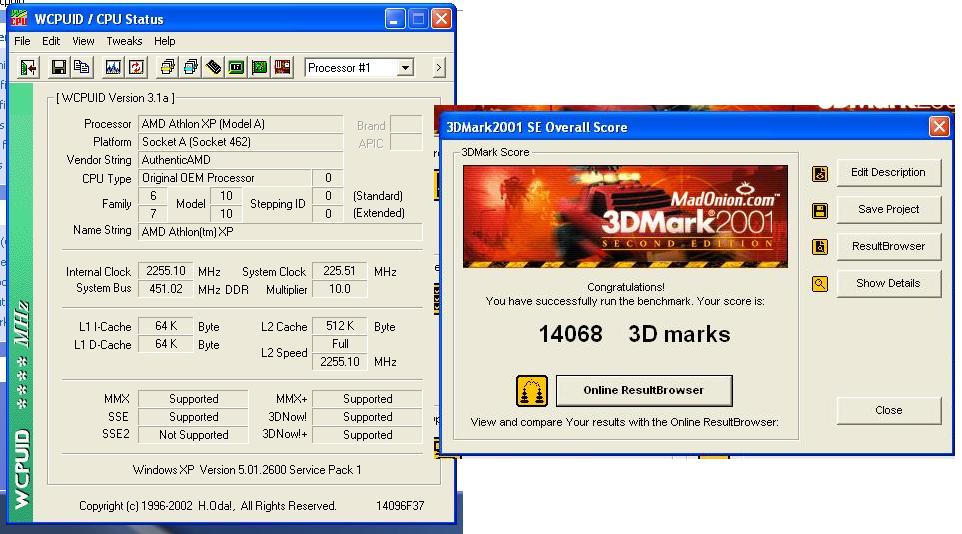Click the toolbar overflow arrow button
The width and height of the screenshot is (962, 534).
[439, 68]
